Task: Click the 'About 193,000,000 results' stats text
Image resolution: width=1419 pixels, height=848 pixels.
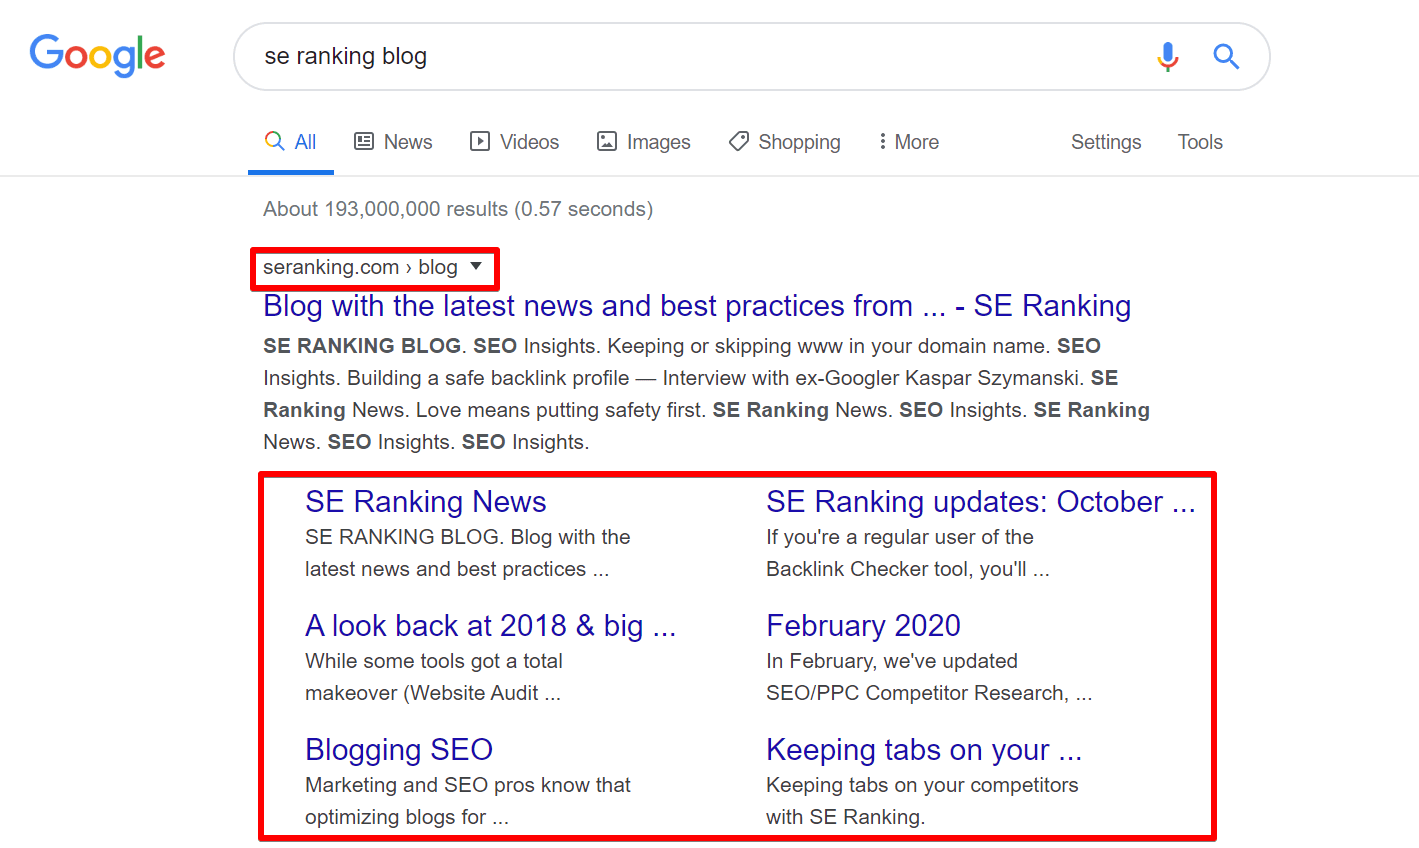Action: [458, 209]
